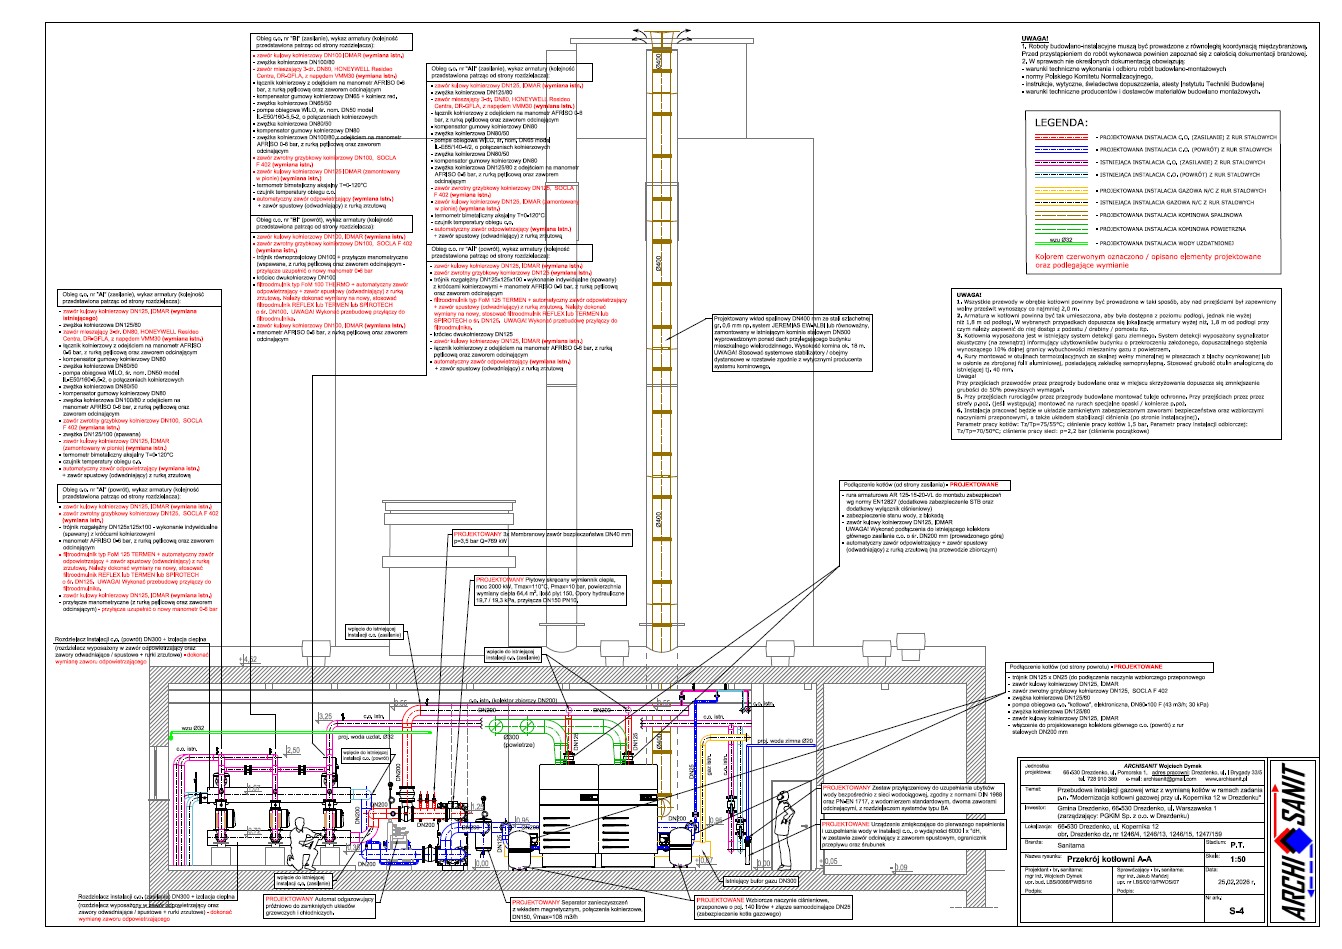Image resolution: width=1342 pixels, height=949 pixels.
Task: Click the sheet number S-4
Action: [1236, 911]
